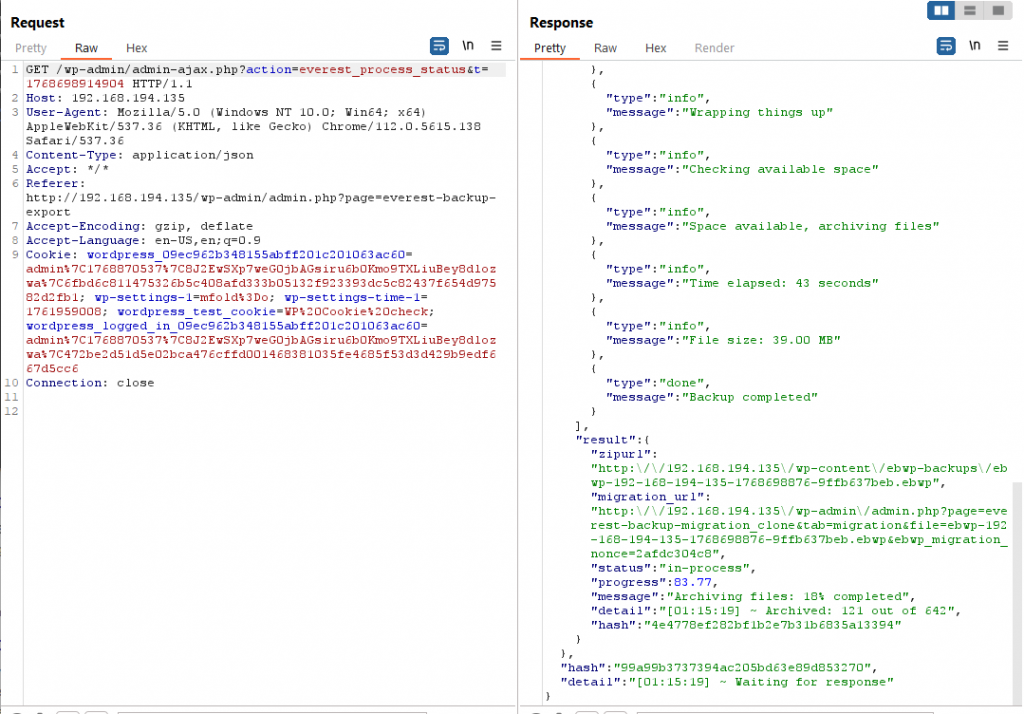Select the Pretty tab in Response panel
Screen dimensions: 1024x714
click(550, 48)
